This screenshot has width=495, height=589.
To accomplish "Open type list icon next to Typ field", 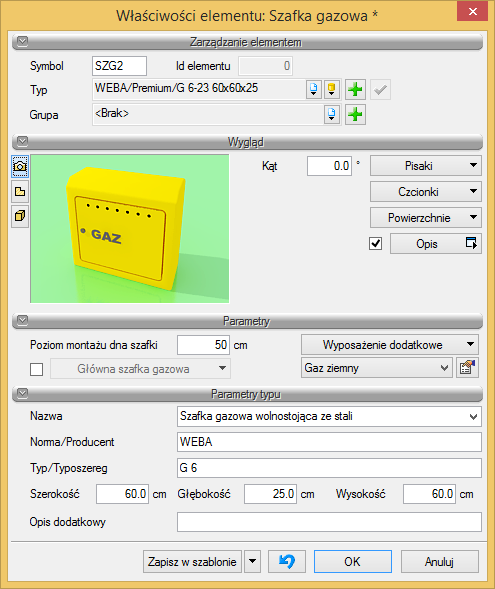I will [313, 89].
